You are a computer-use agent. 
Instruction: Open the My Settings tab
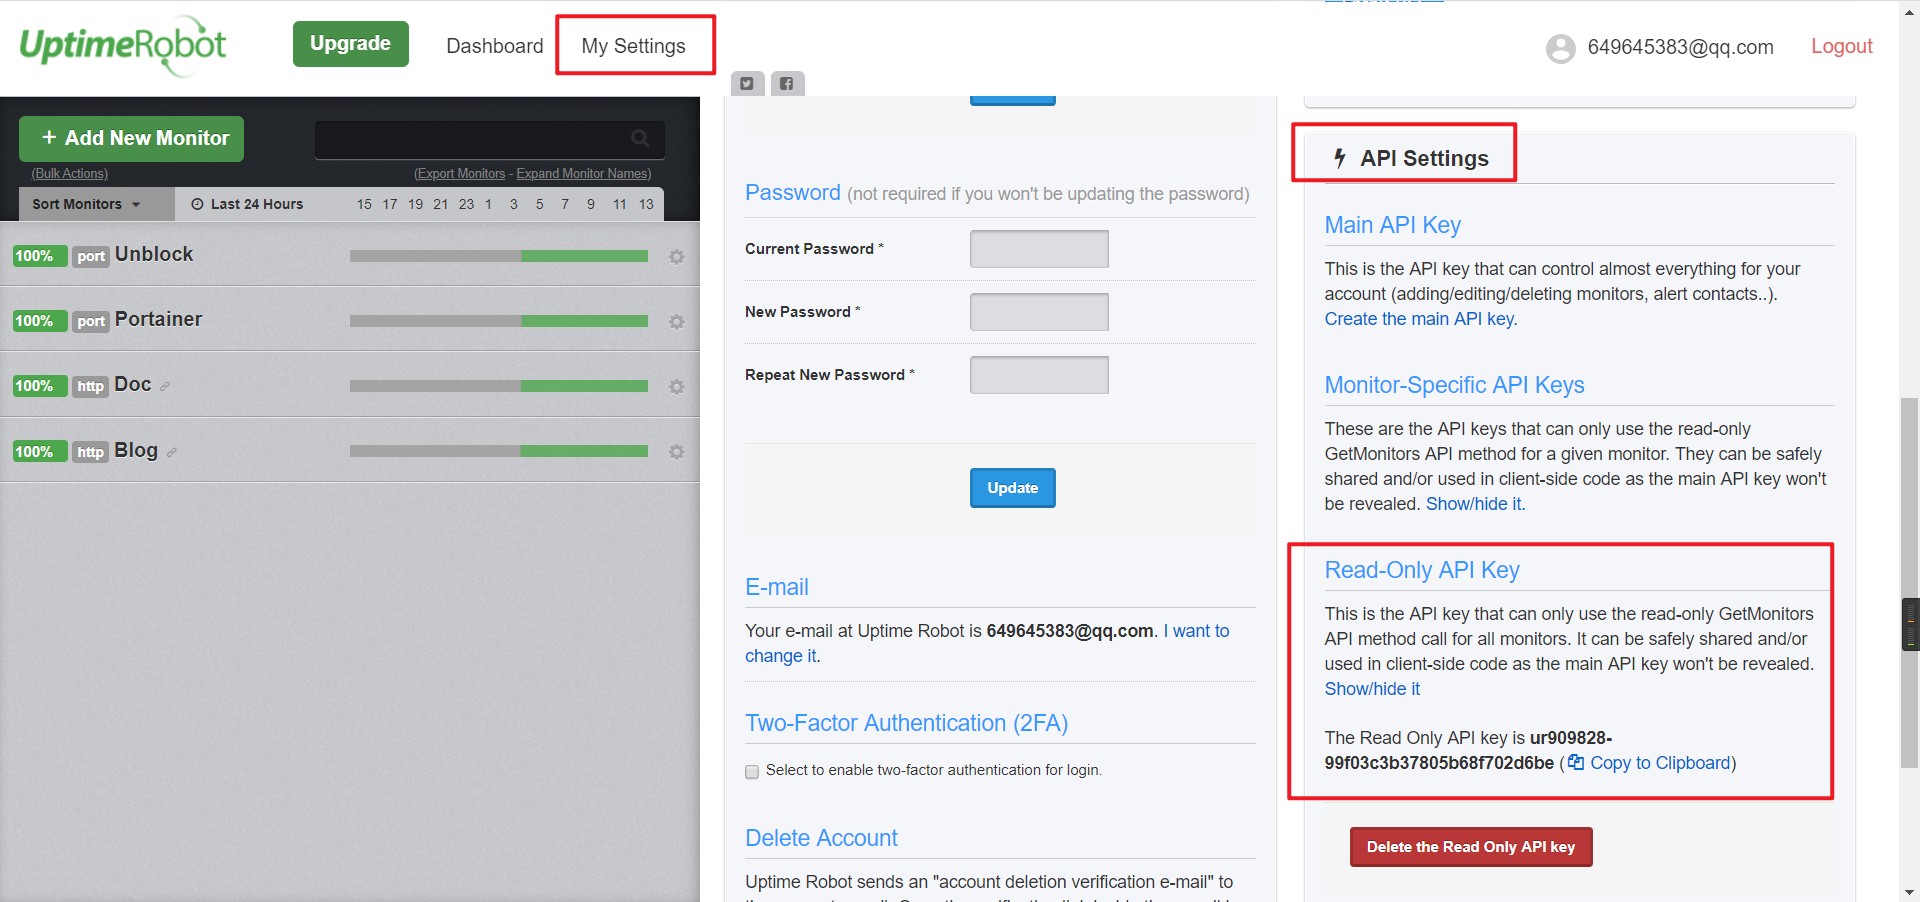tap(634, 46)
